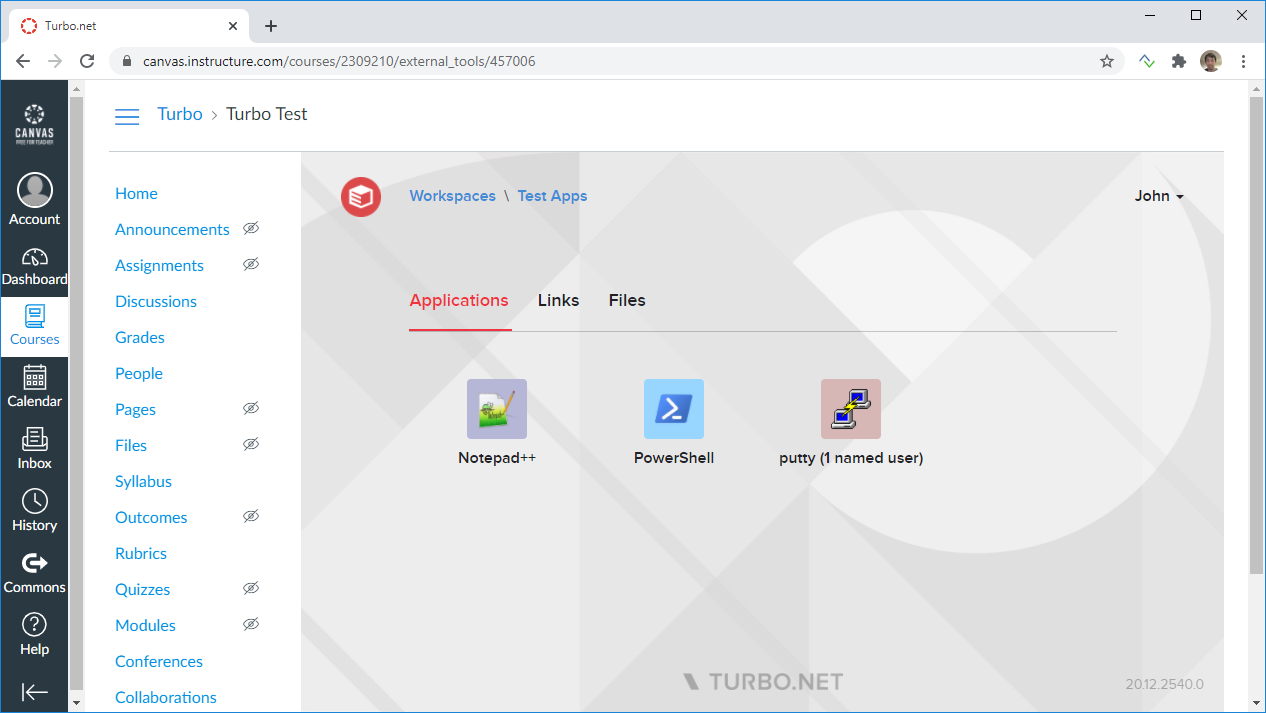Viewport: 1266px width, 713px height.
Task: Collapse the global navigation sidebar arrow
Action: coord(34,692)
